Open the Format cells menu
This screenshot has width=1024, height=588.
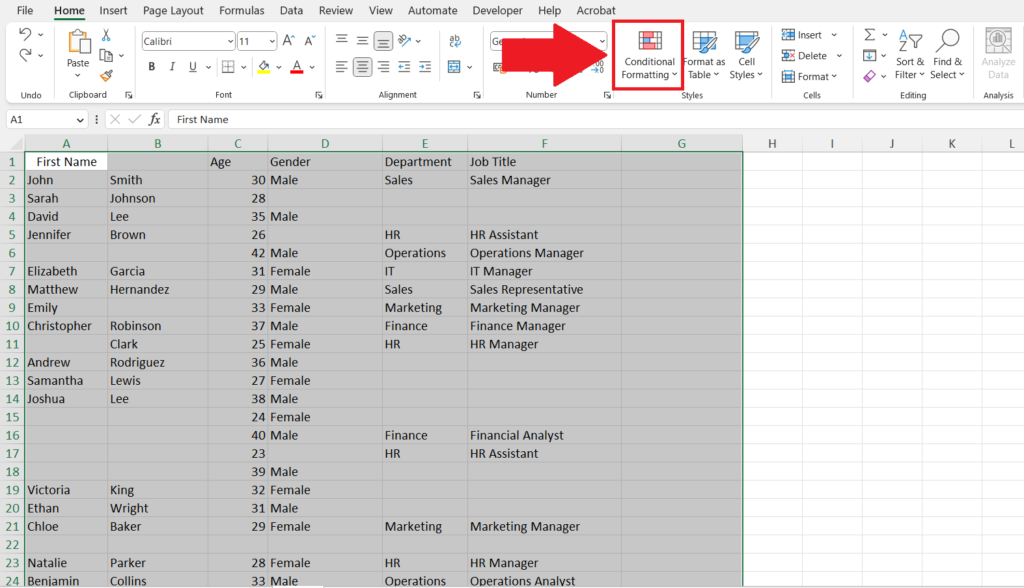pyautogui.click(x=809, y=76)
